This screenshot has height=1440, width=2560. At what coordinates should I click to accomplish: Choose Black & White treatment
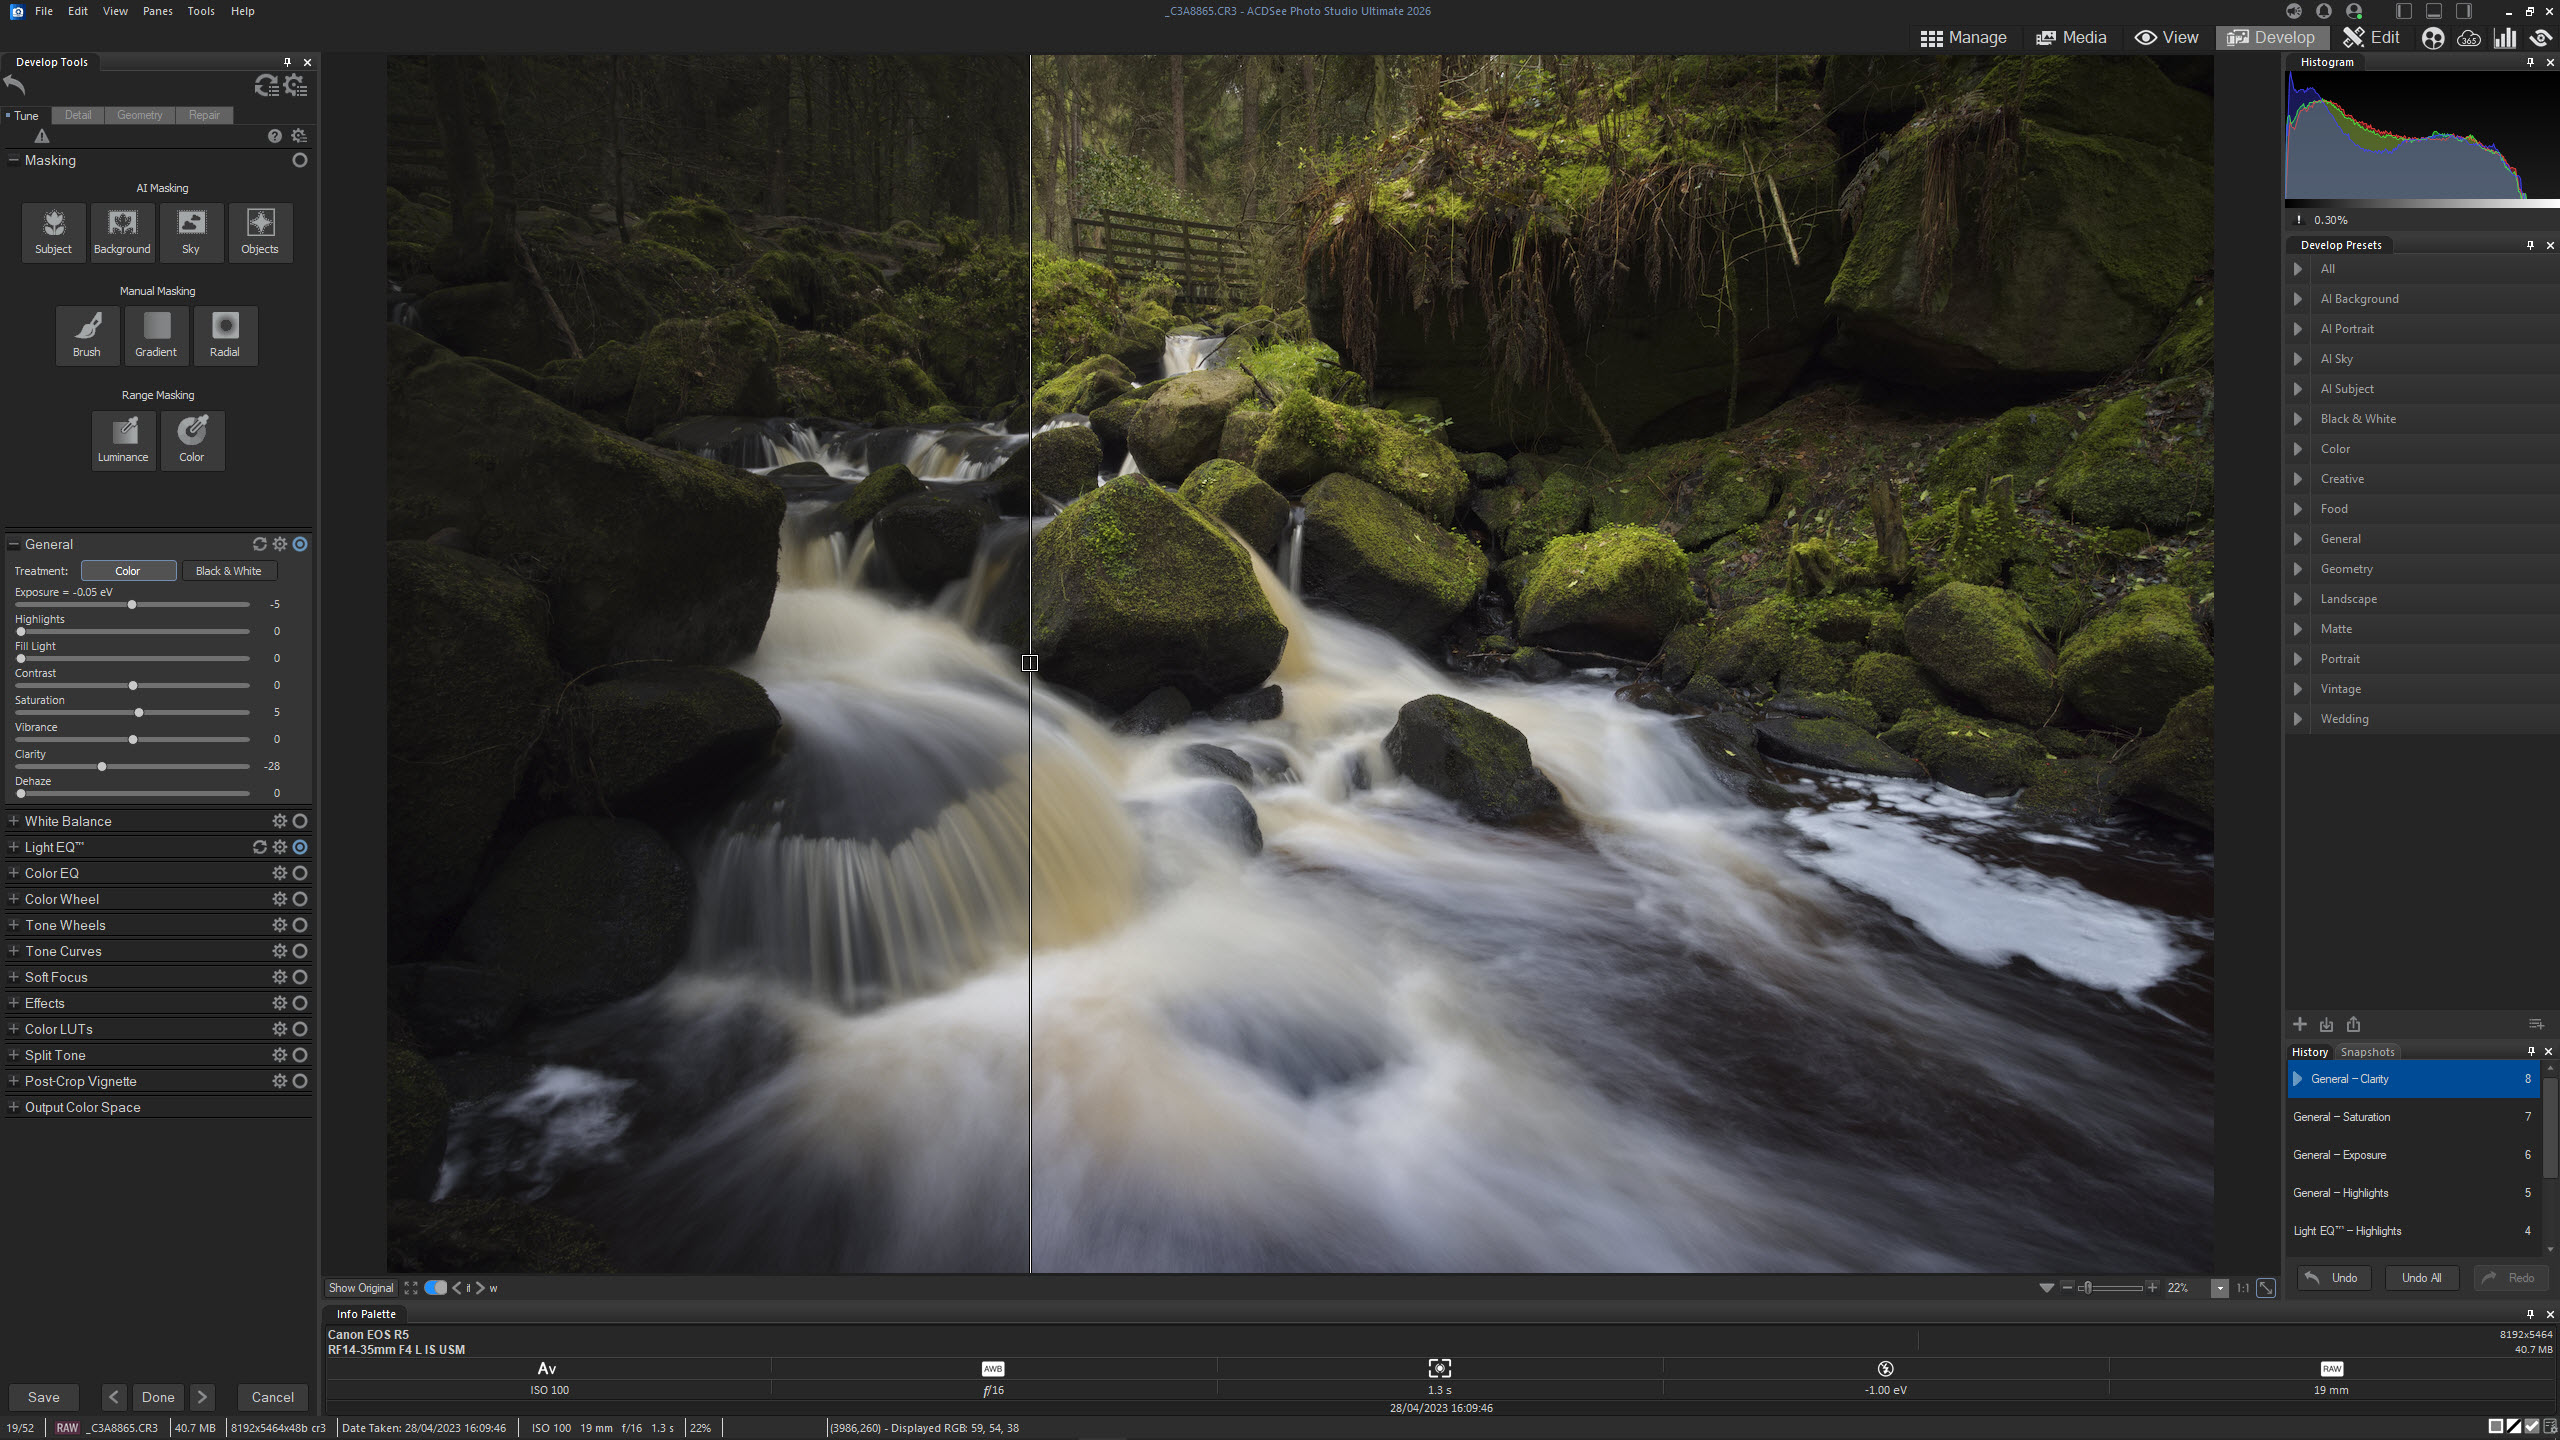click(x=229, y=571)
